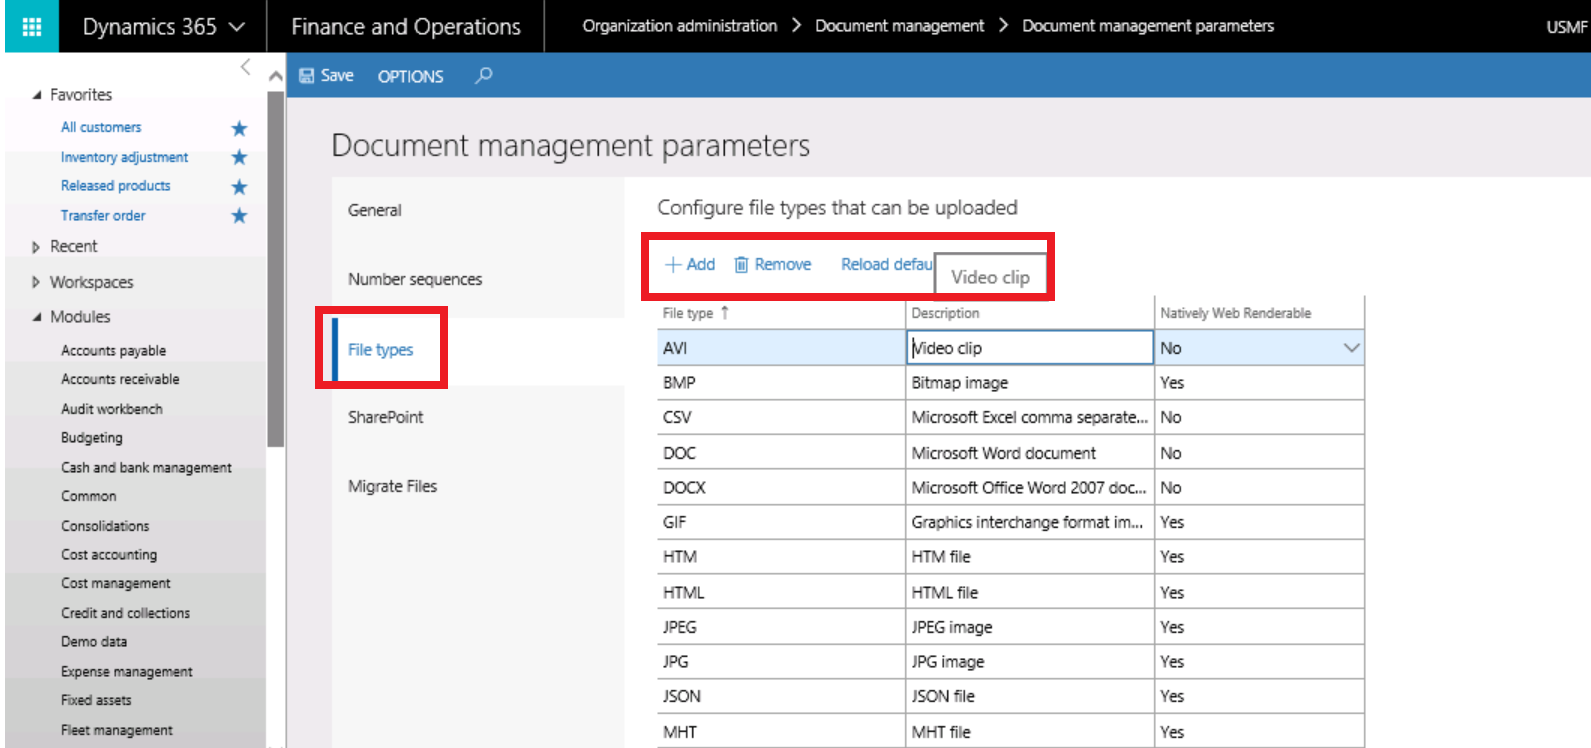Open the Accounts payable module
The height and width of the screenshot is (748, 1591).
113,350
